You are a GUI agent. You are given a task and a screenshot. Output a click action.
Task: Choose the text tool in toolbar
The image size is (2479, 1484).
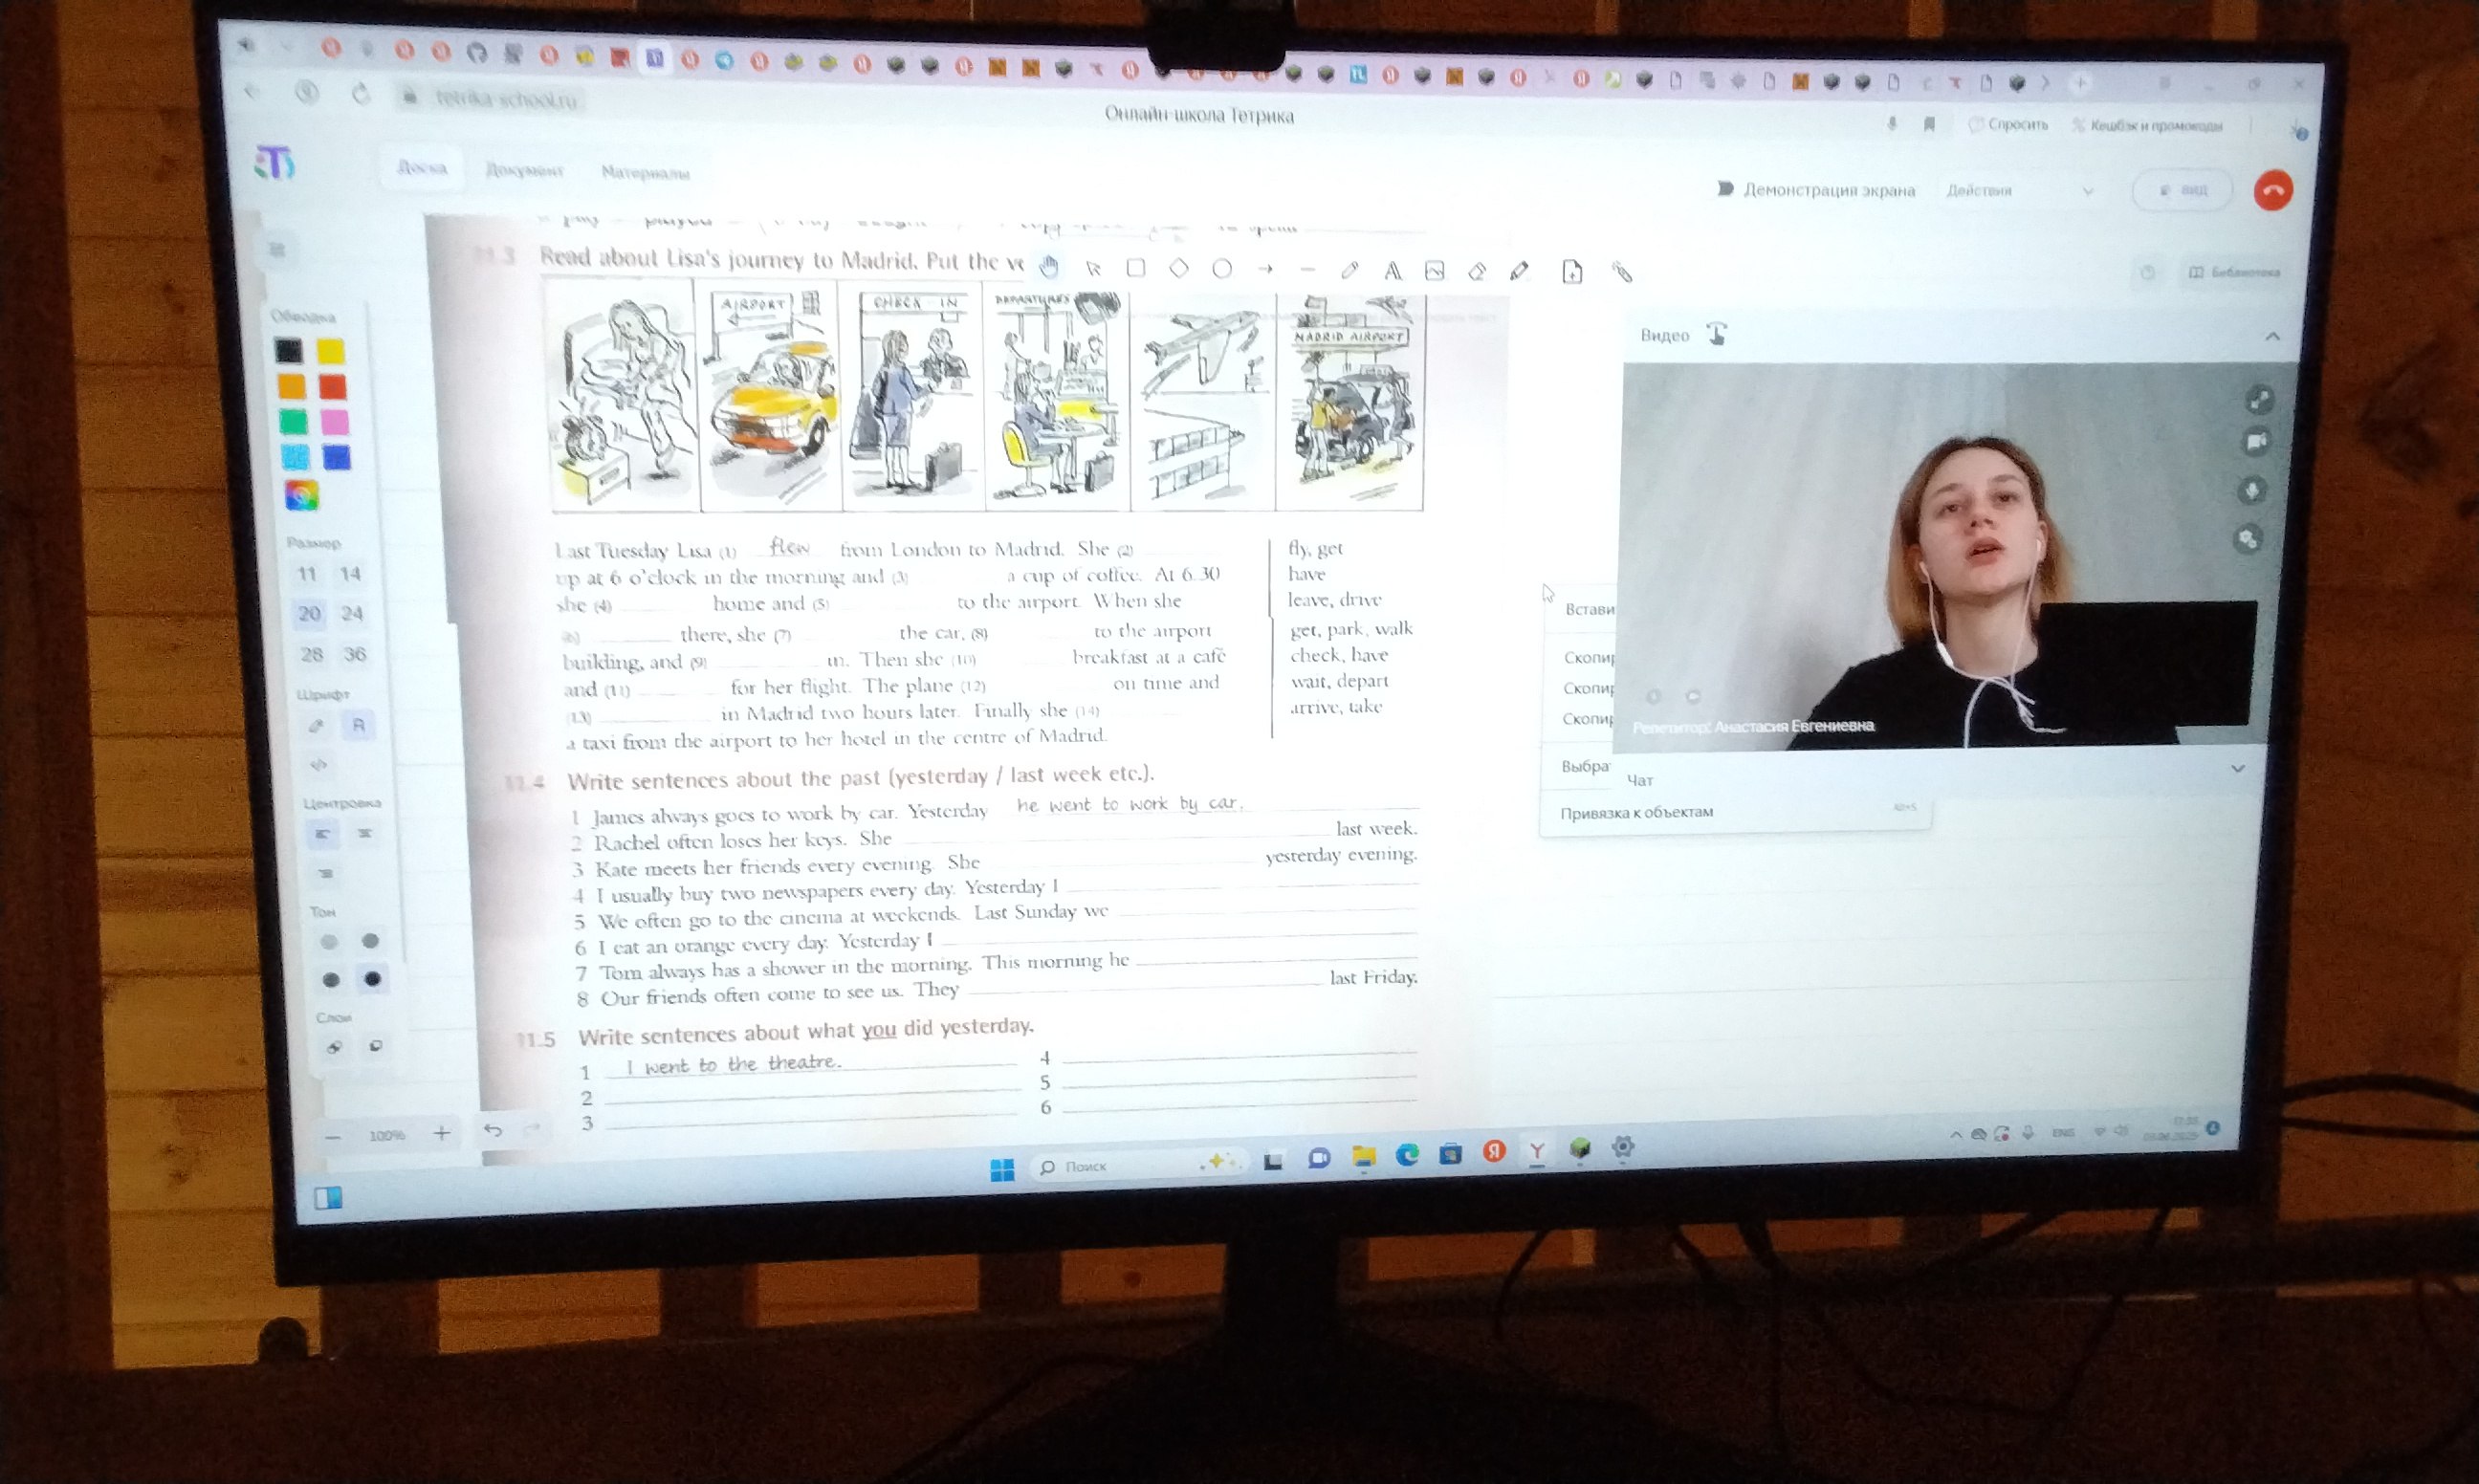tap(1391, 270)
